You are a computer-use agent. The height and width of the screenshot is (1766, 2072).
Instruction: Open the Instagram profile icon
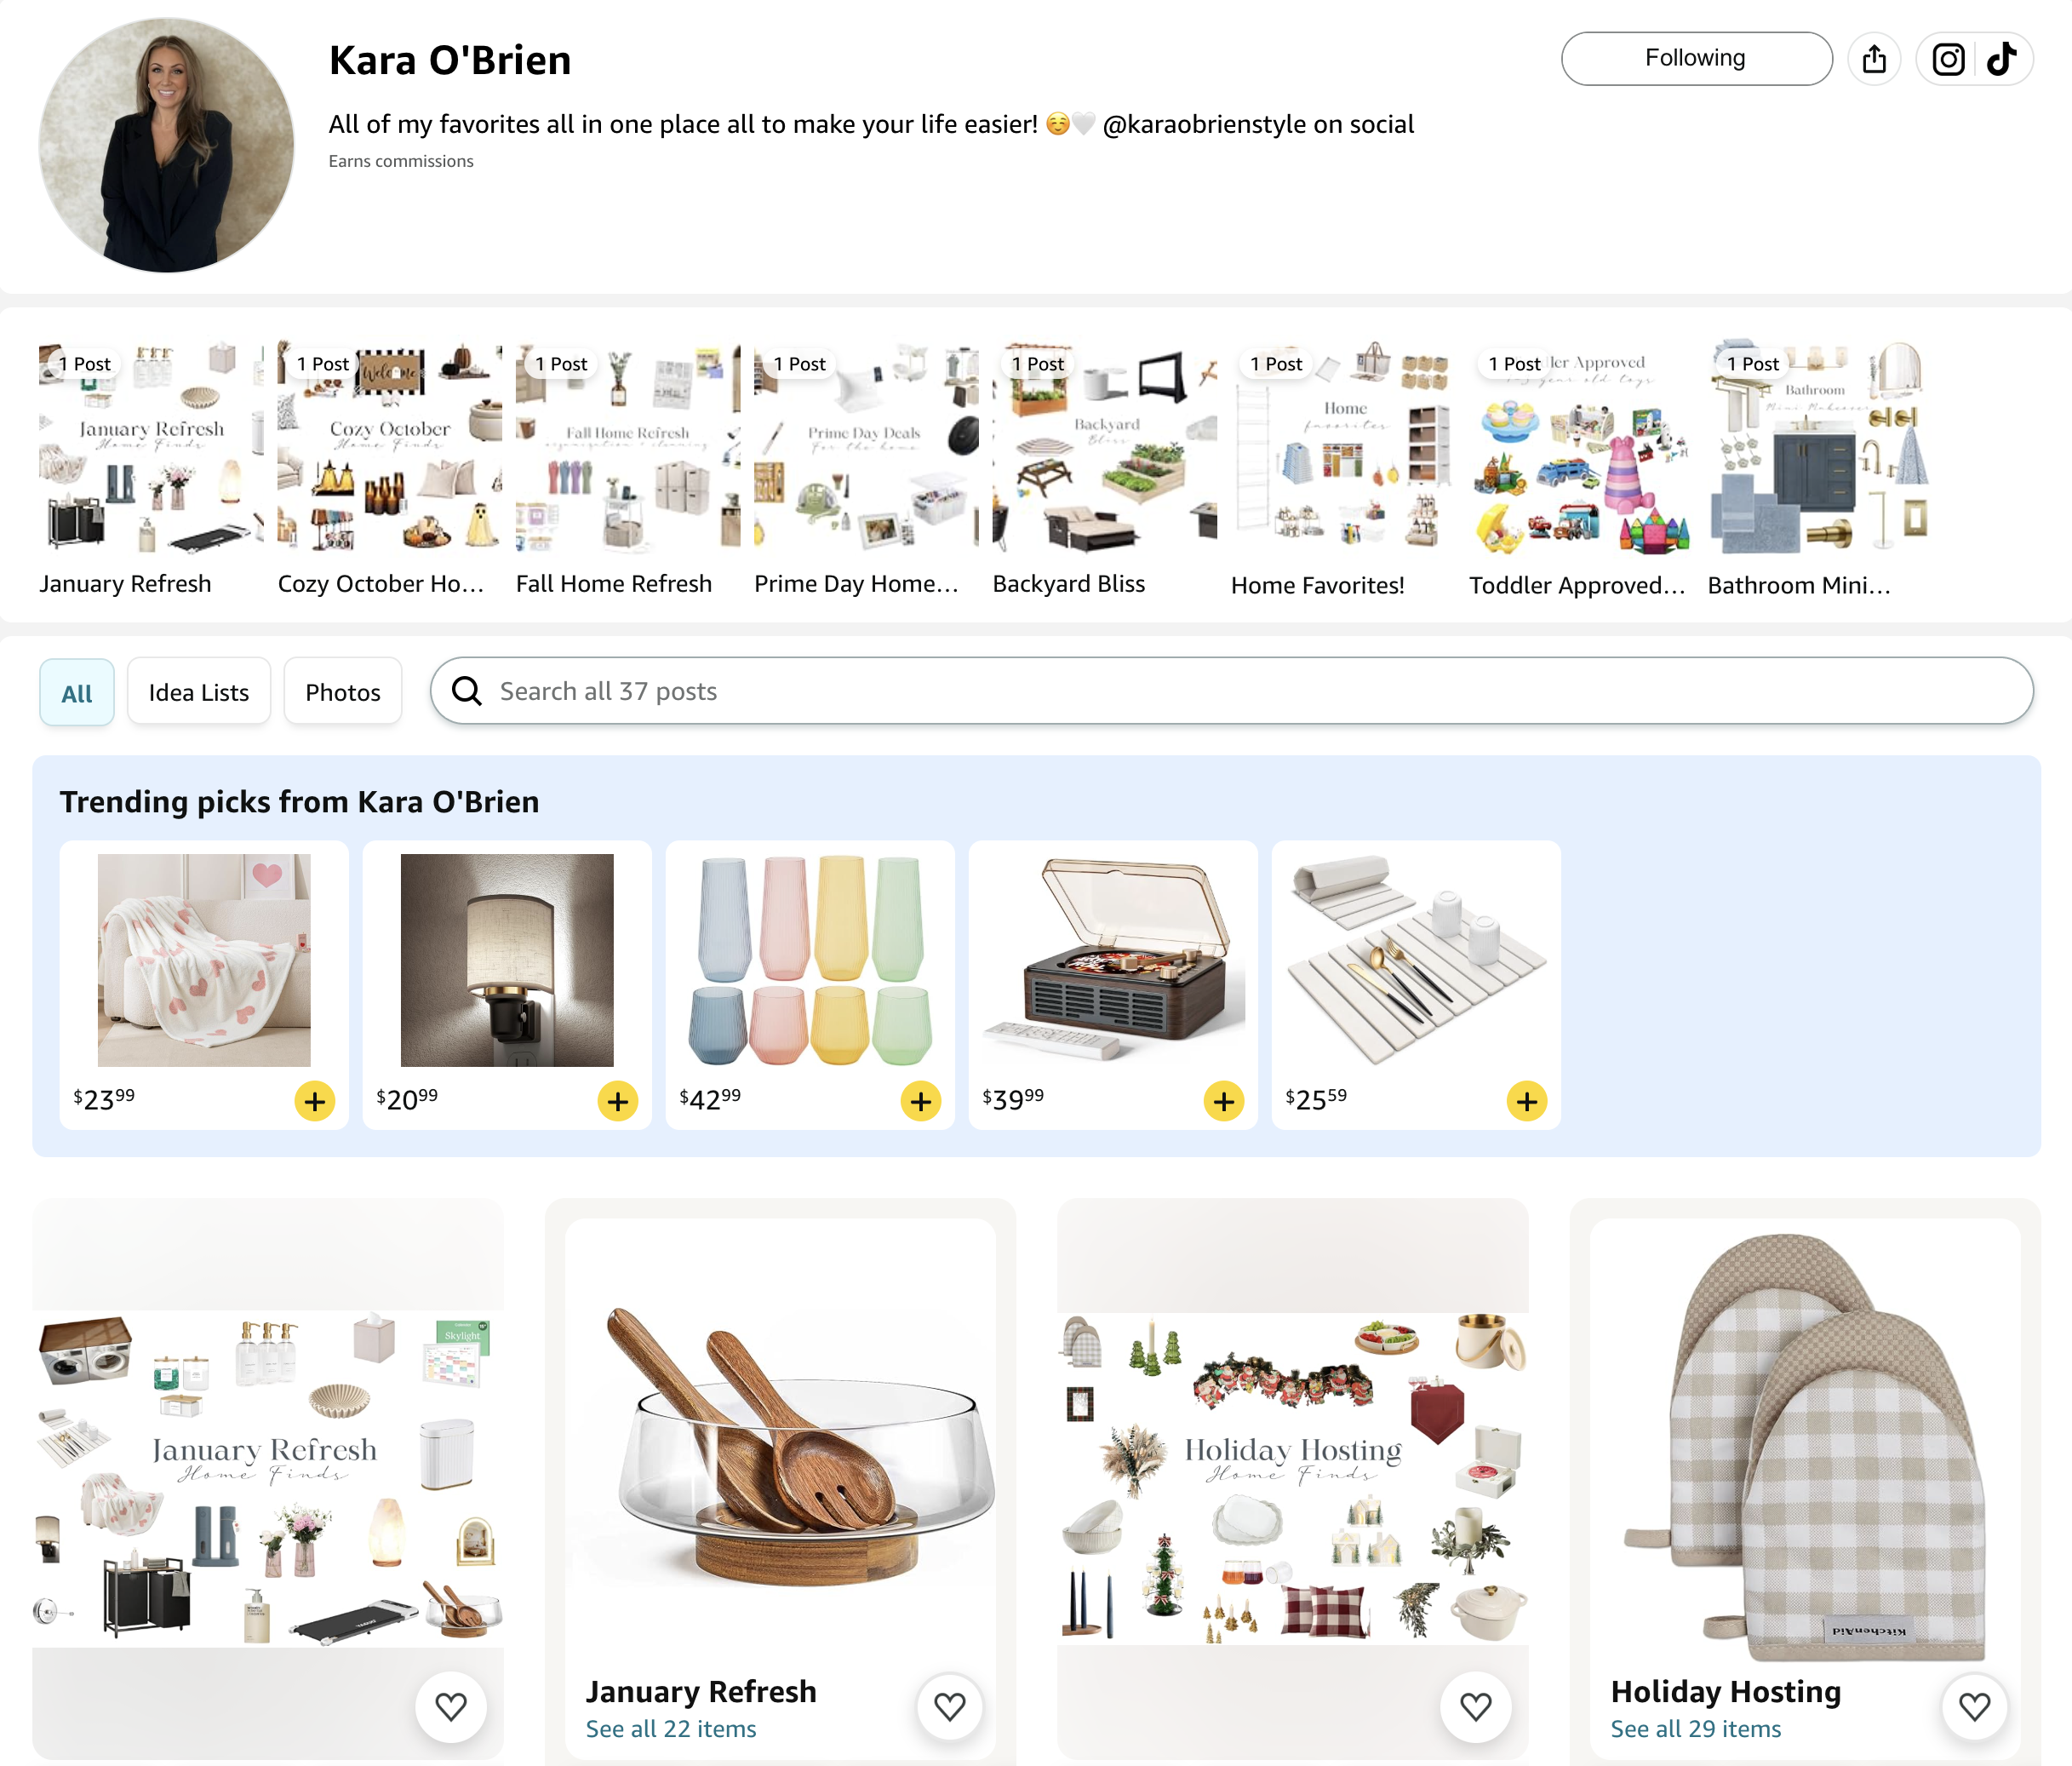tap(1947, 59)
